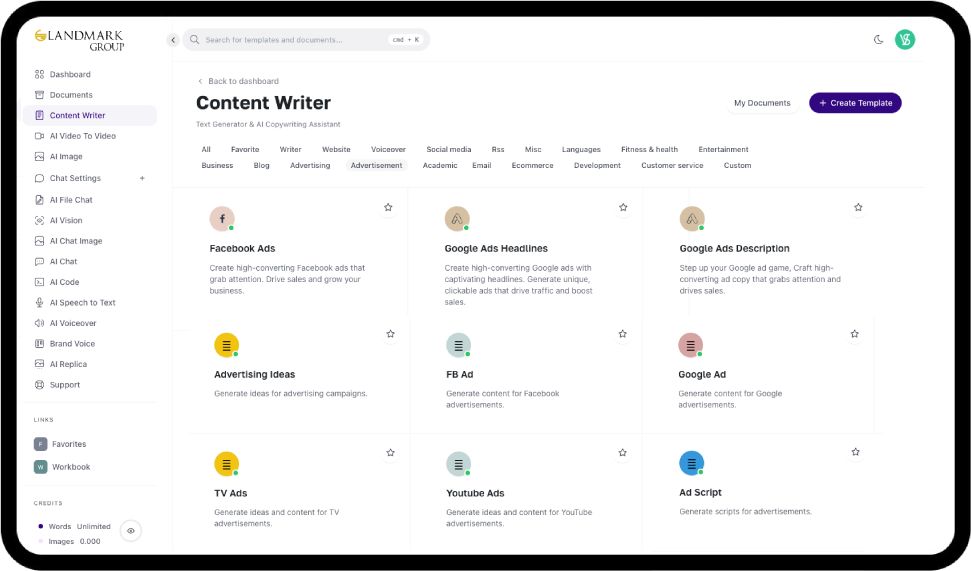Image resolution: width=971 pixels, height=571 pixels.
Task: Star the Google Ads Headlines template
Action: (624, 207)
